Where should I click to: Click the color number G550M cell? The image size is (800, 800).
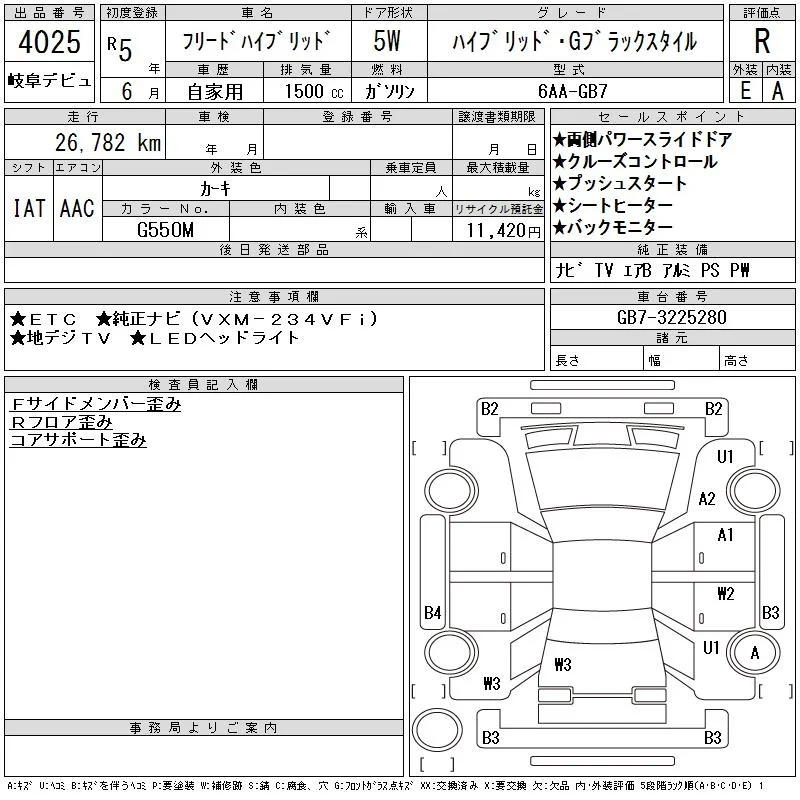[166, 230]
